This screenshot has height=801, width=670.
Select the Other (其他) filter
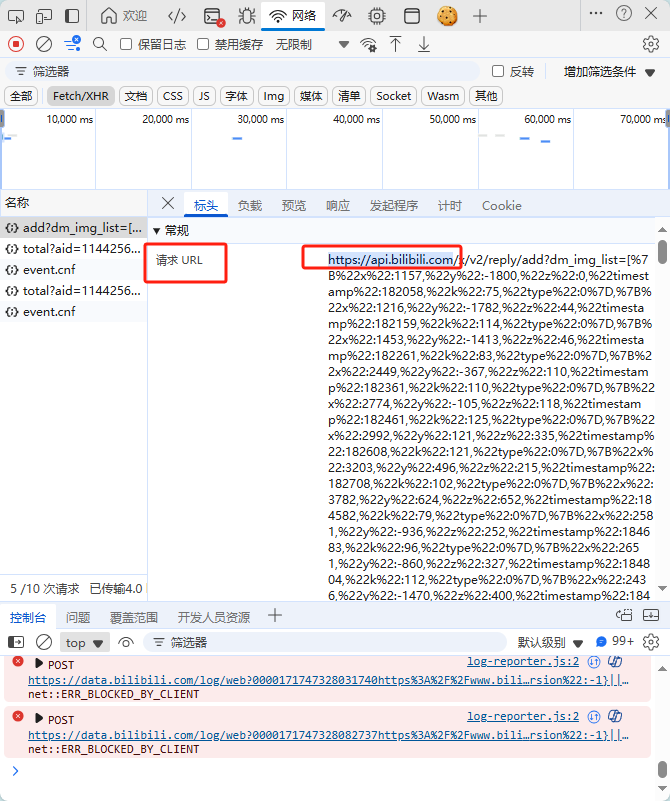(x=486, y=96)
